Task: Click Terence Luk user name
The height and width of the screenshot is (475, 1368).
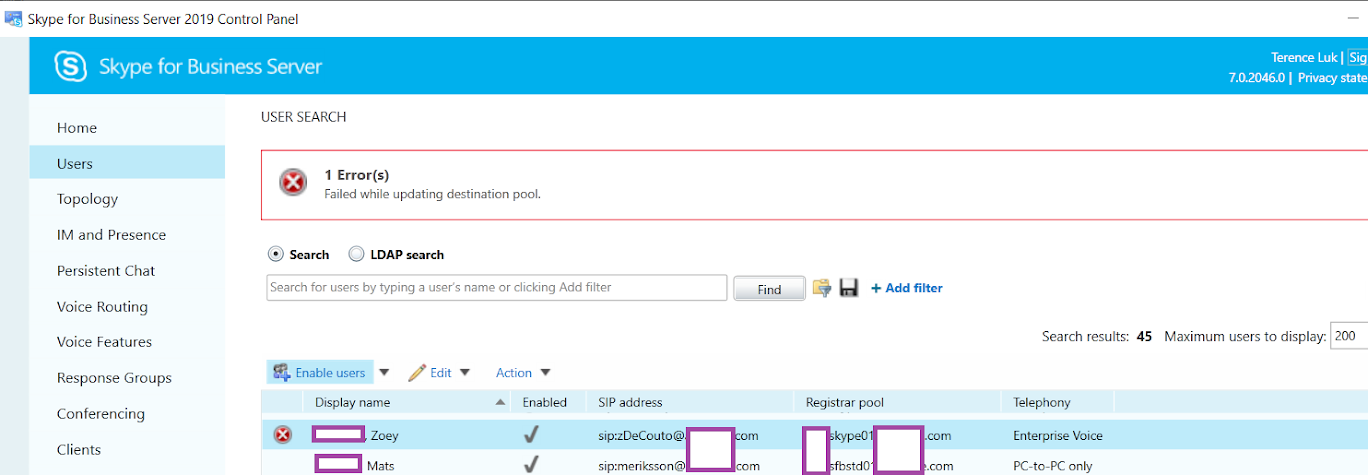Action: 1304,58
